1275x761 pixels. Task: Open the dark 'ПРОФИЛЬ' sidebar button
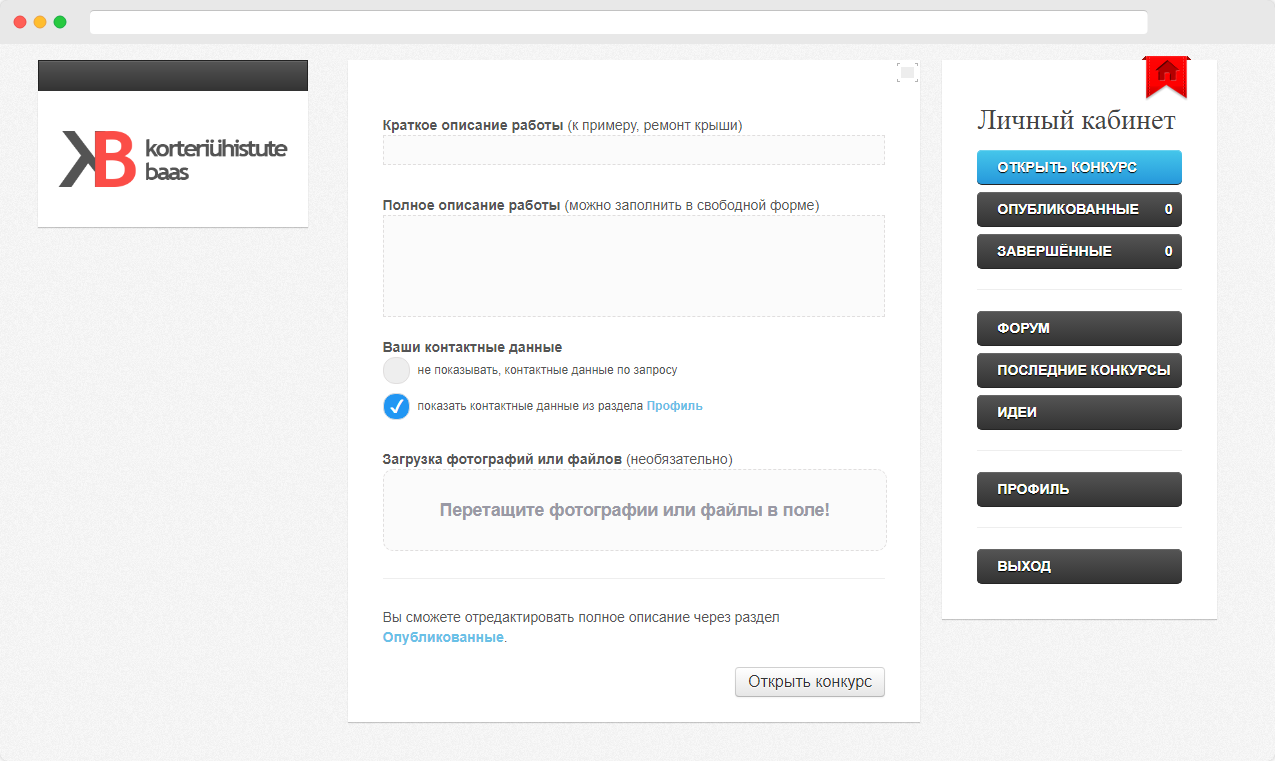tap(1079, 489)
